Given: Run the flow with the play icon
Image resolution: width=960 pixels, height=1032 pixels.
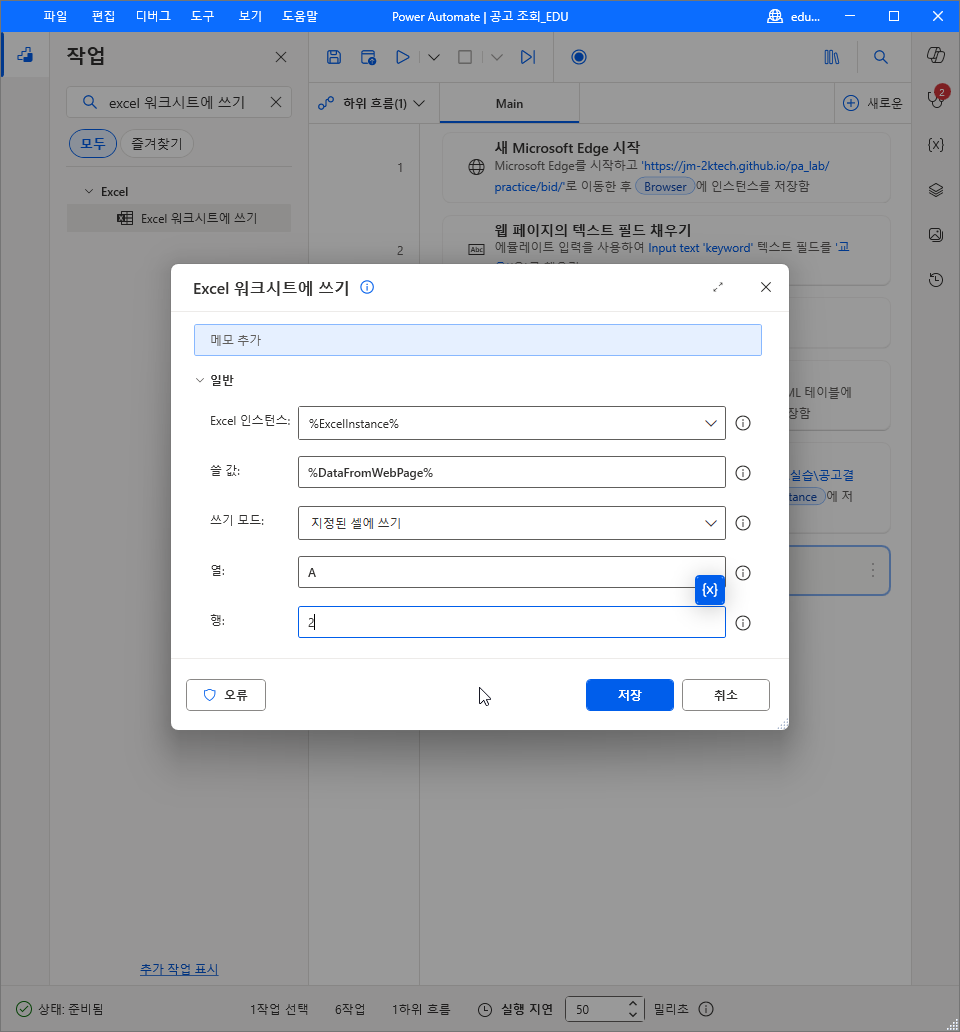Looking at the screenshot, I should [x=403, y=57].
